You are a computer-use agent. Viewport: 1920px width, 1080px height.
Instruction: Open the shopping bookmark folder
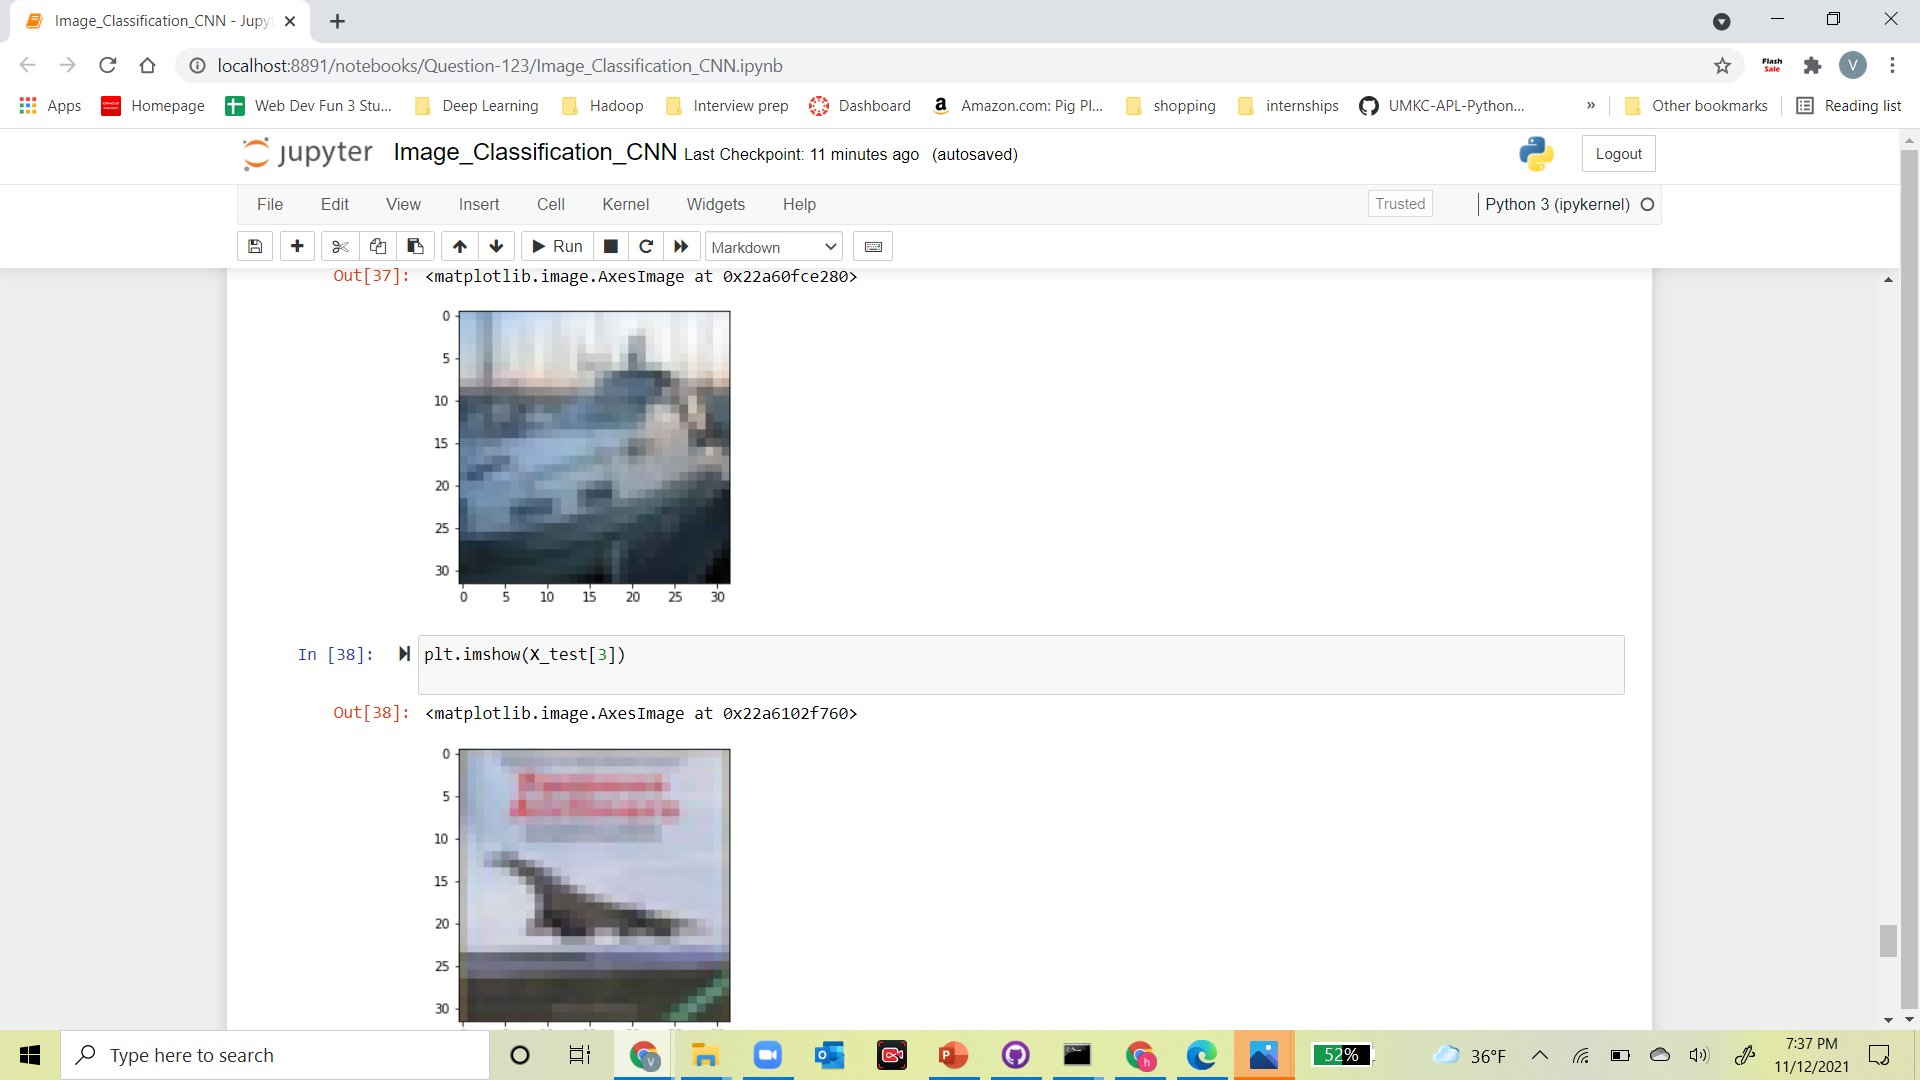(x=1171, y=106)
